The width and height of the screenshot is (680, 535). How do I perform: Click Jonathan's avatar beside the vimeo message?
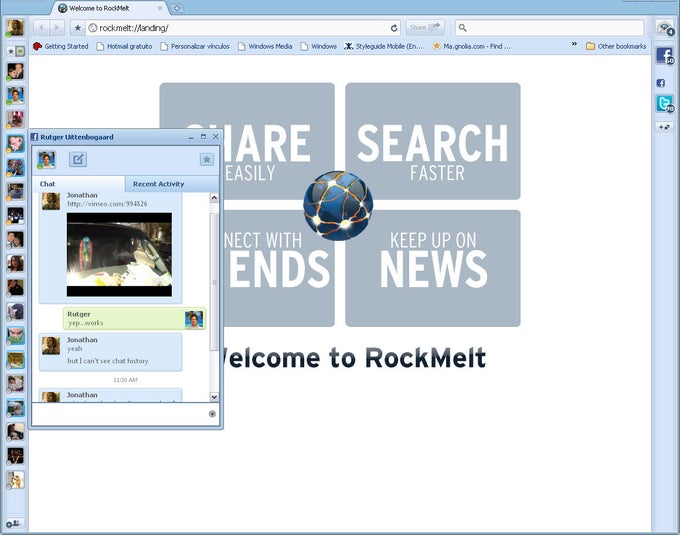pos(51,201)
